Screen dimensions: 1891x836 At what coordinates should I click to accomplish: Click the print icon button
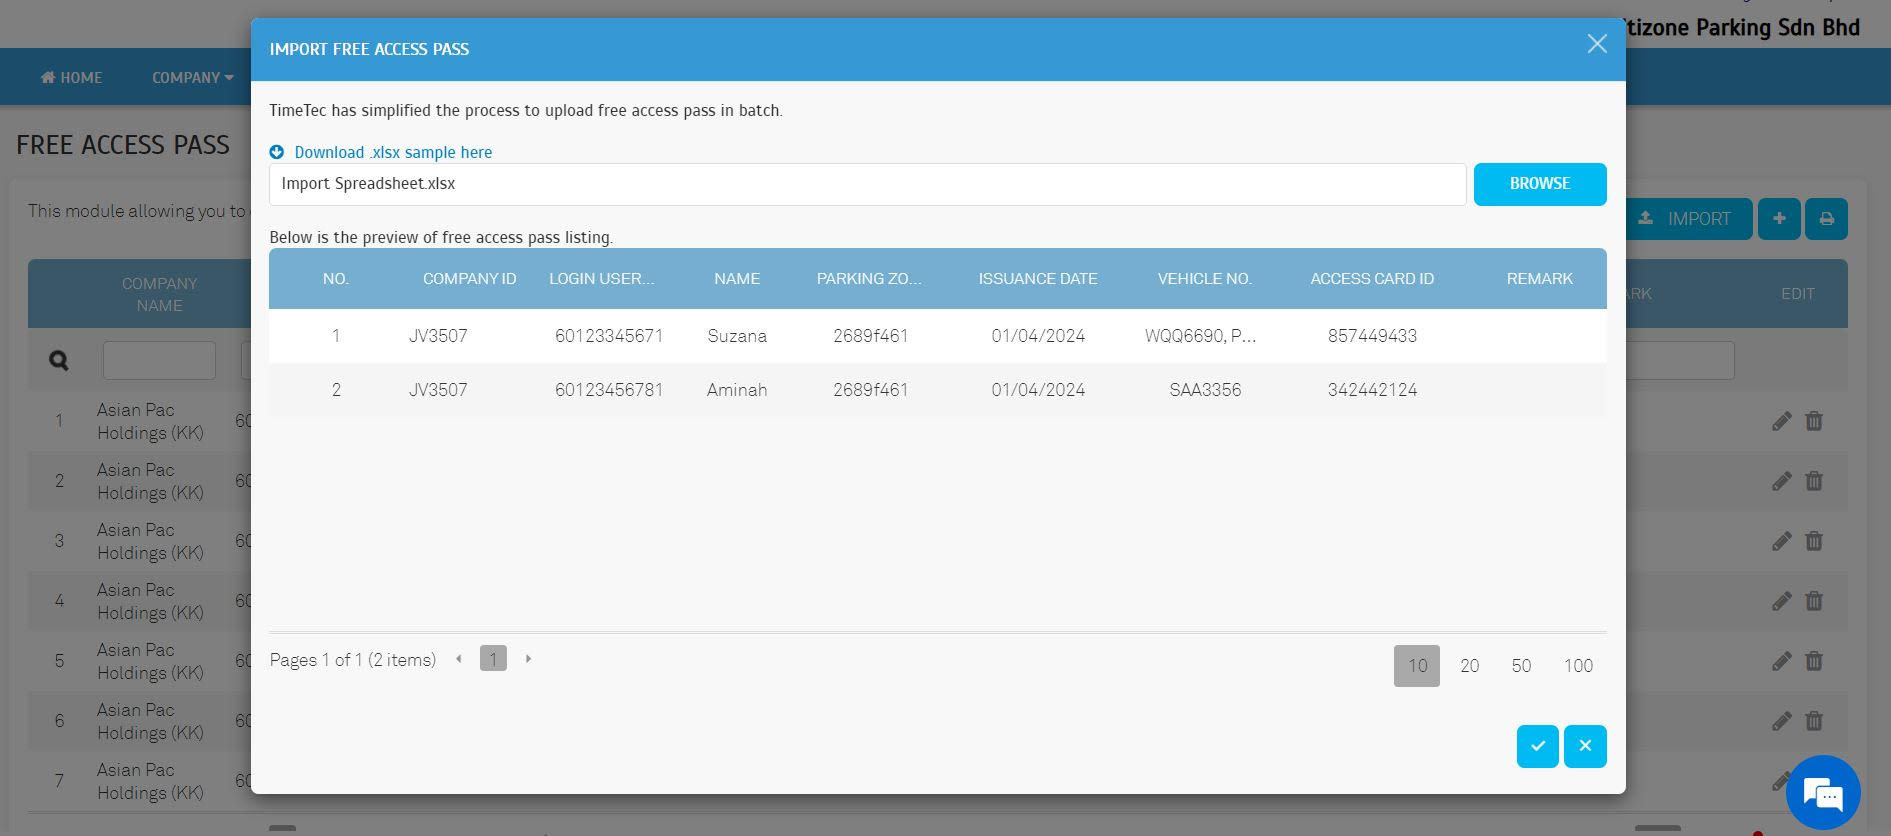coord(1826,219)
